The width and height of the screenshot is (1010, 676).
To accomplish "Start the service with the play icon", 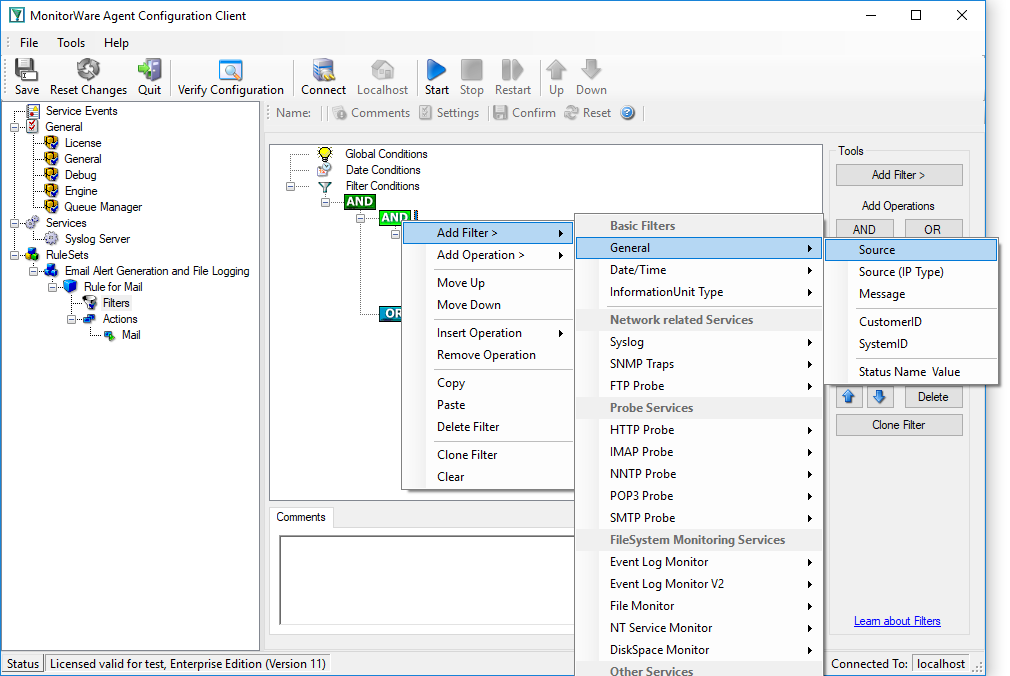I will pos(436,70).
